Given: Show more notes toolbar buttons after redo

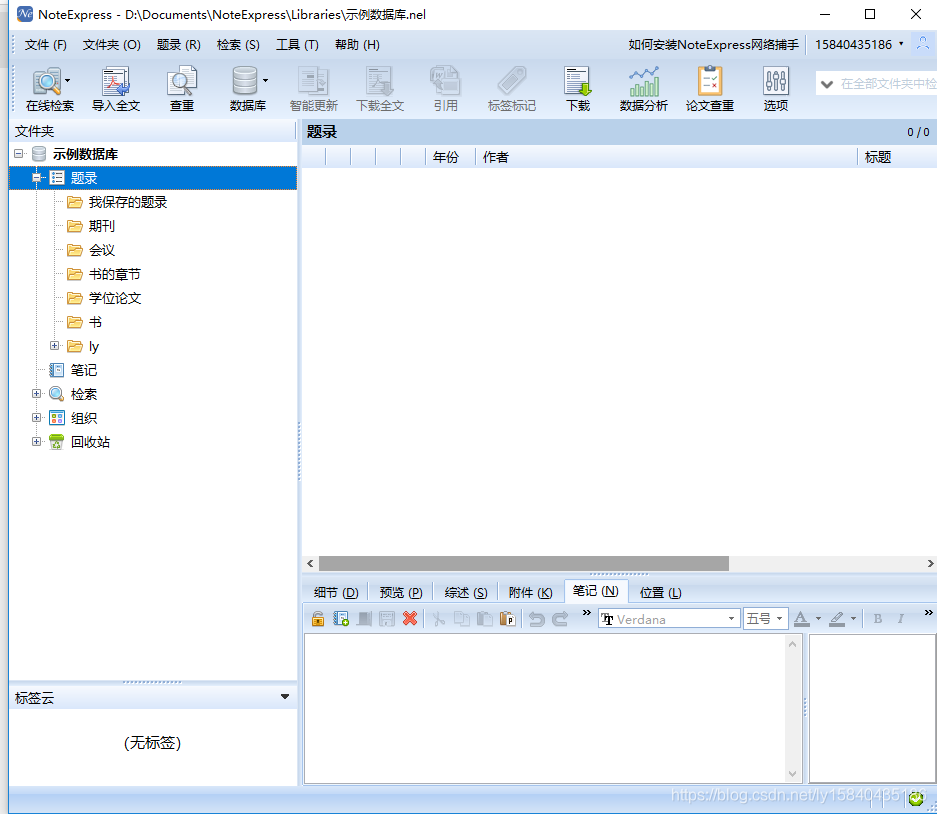Looking at the screenshot, I should [586, 613].
